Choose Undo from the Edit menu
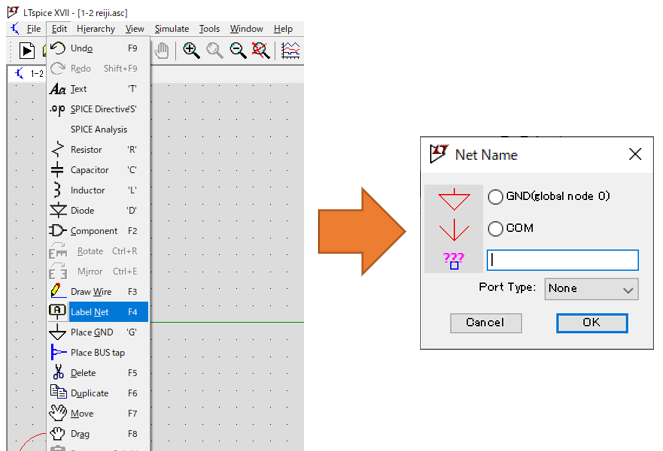Screen dimensions: 663x451 point(99,48)
